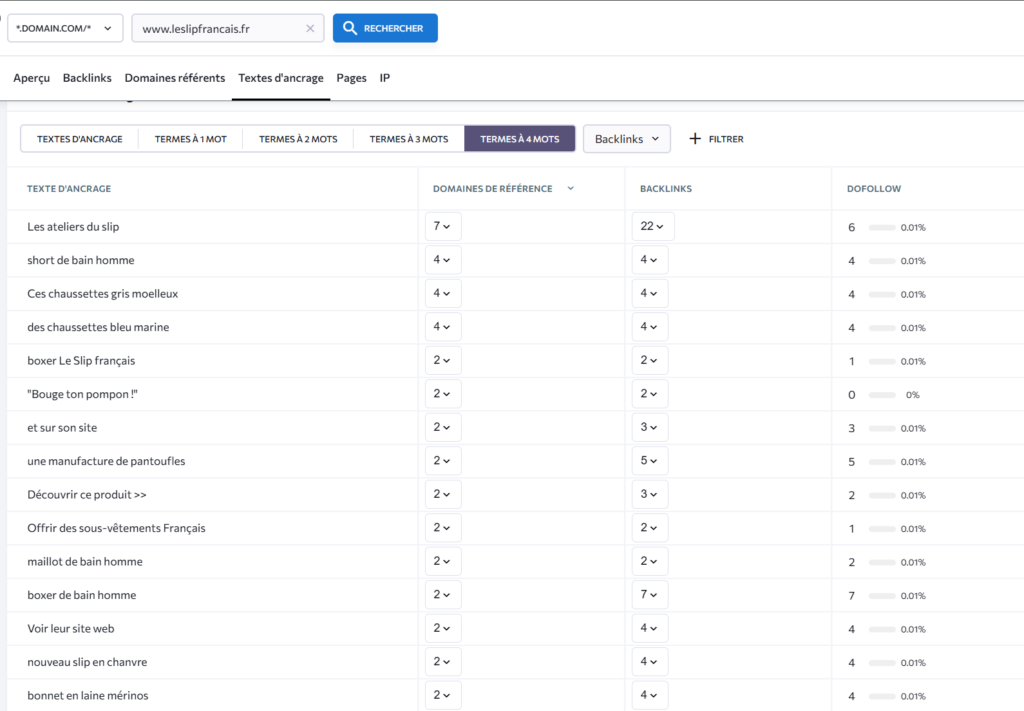Expand backlinks for et sur son site

pyautogui.click(x=650, y=427)
